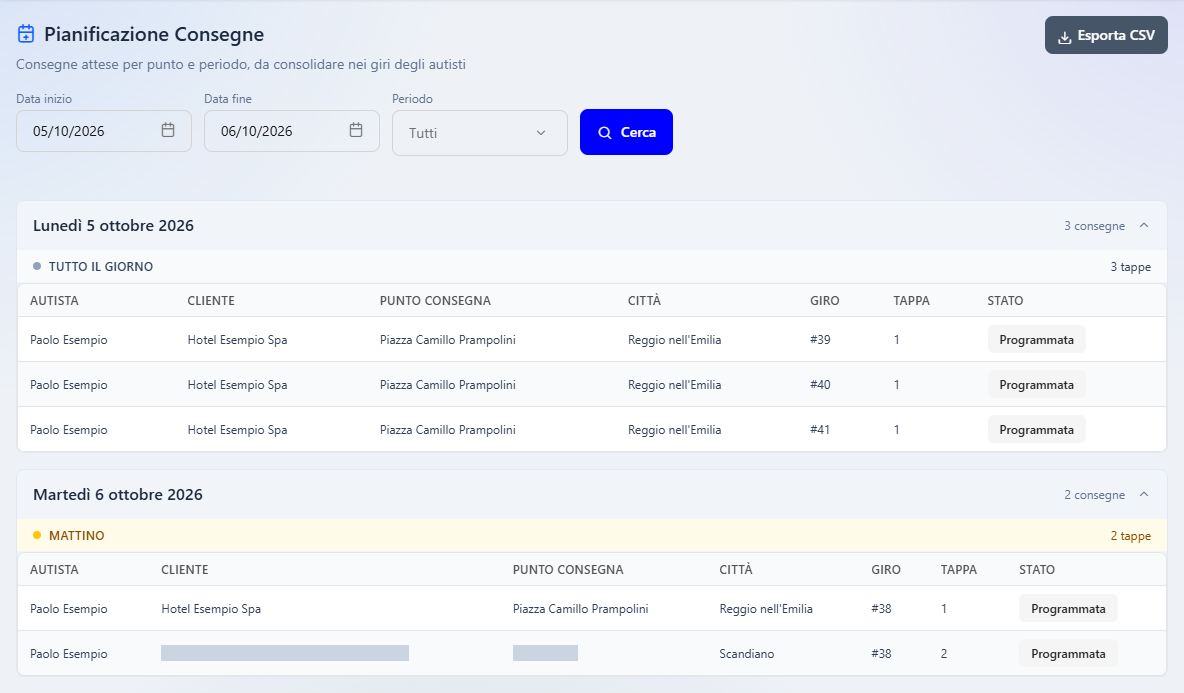1184x693 pixels.
Task: Click Hotel Esempio Spa in the giro #40 row
Action: [x=237, y=384]
